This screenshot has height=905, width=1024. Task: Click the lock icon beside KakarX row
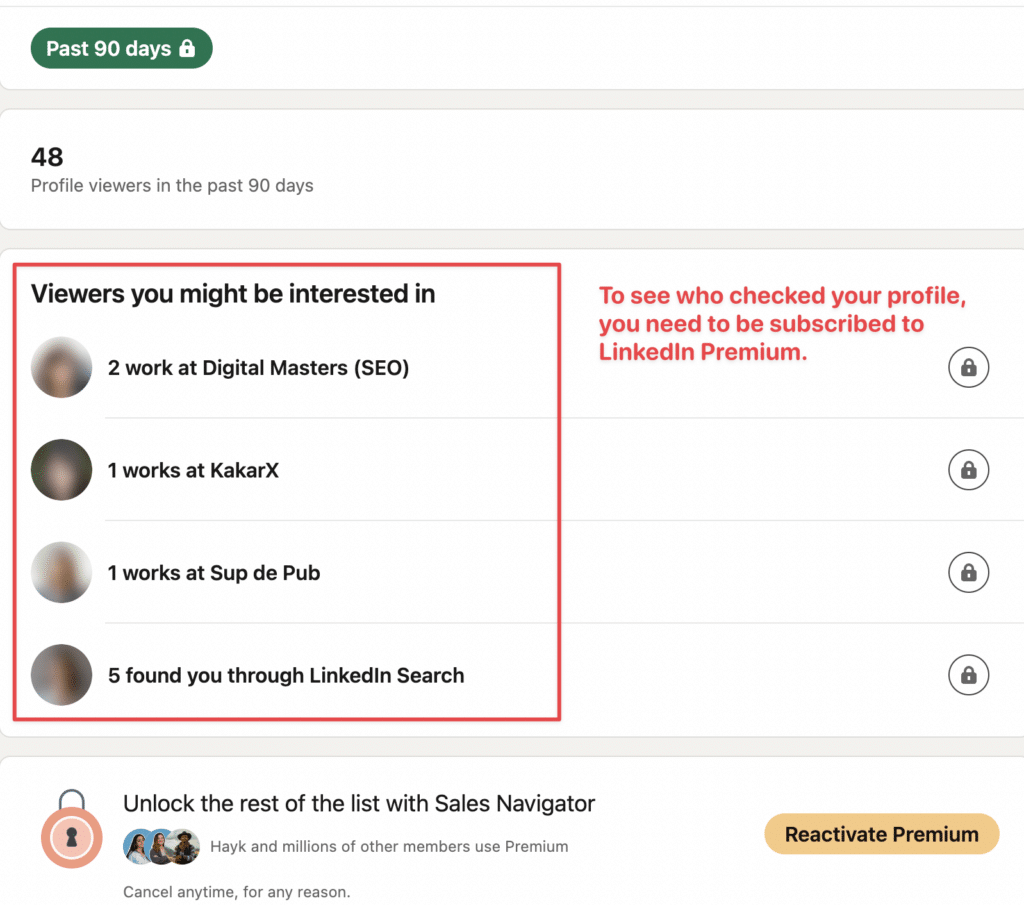(x=968, y=469)
